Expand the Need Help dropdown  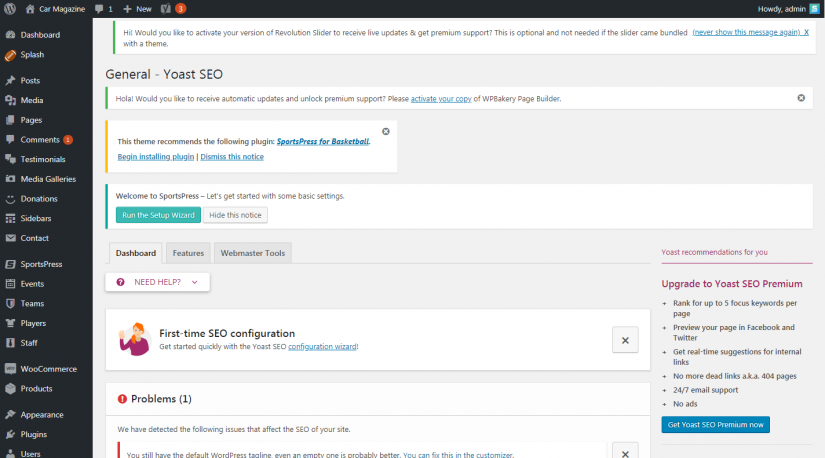pos(158,282)
